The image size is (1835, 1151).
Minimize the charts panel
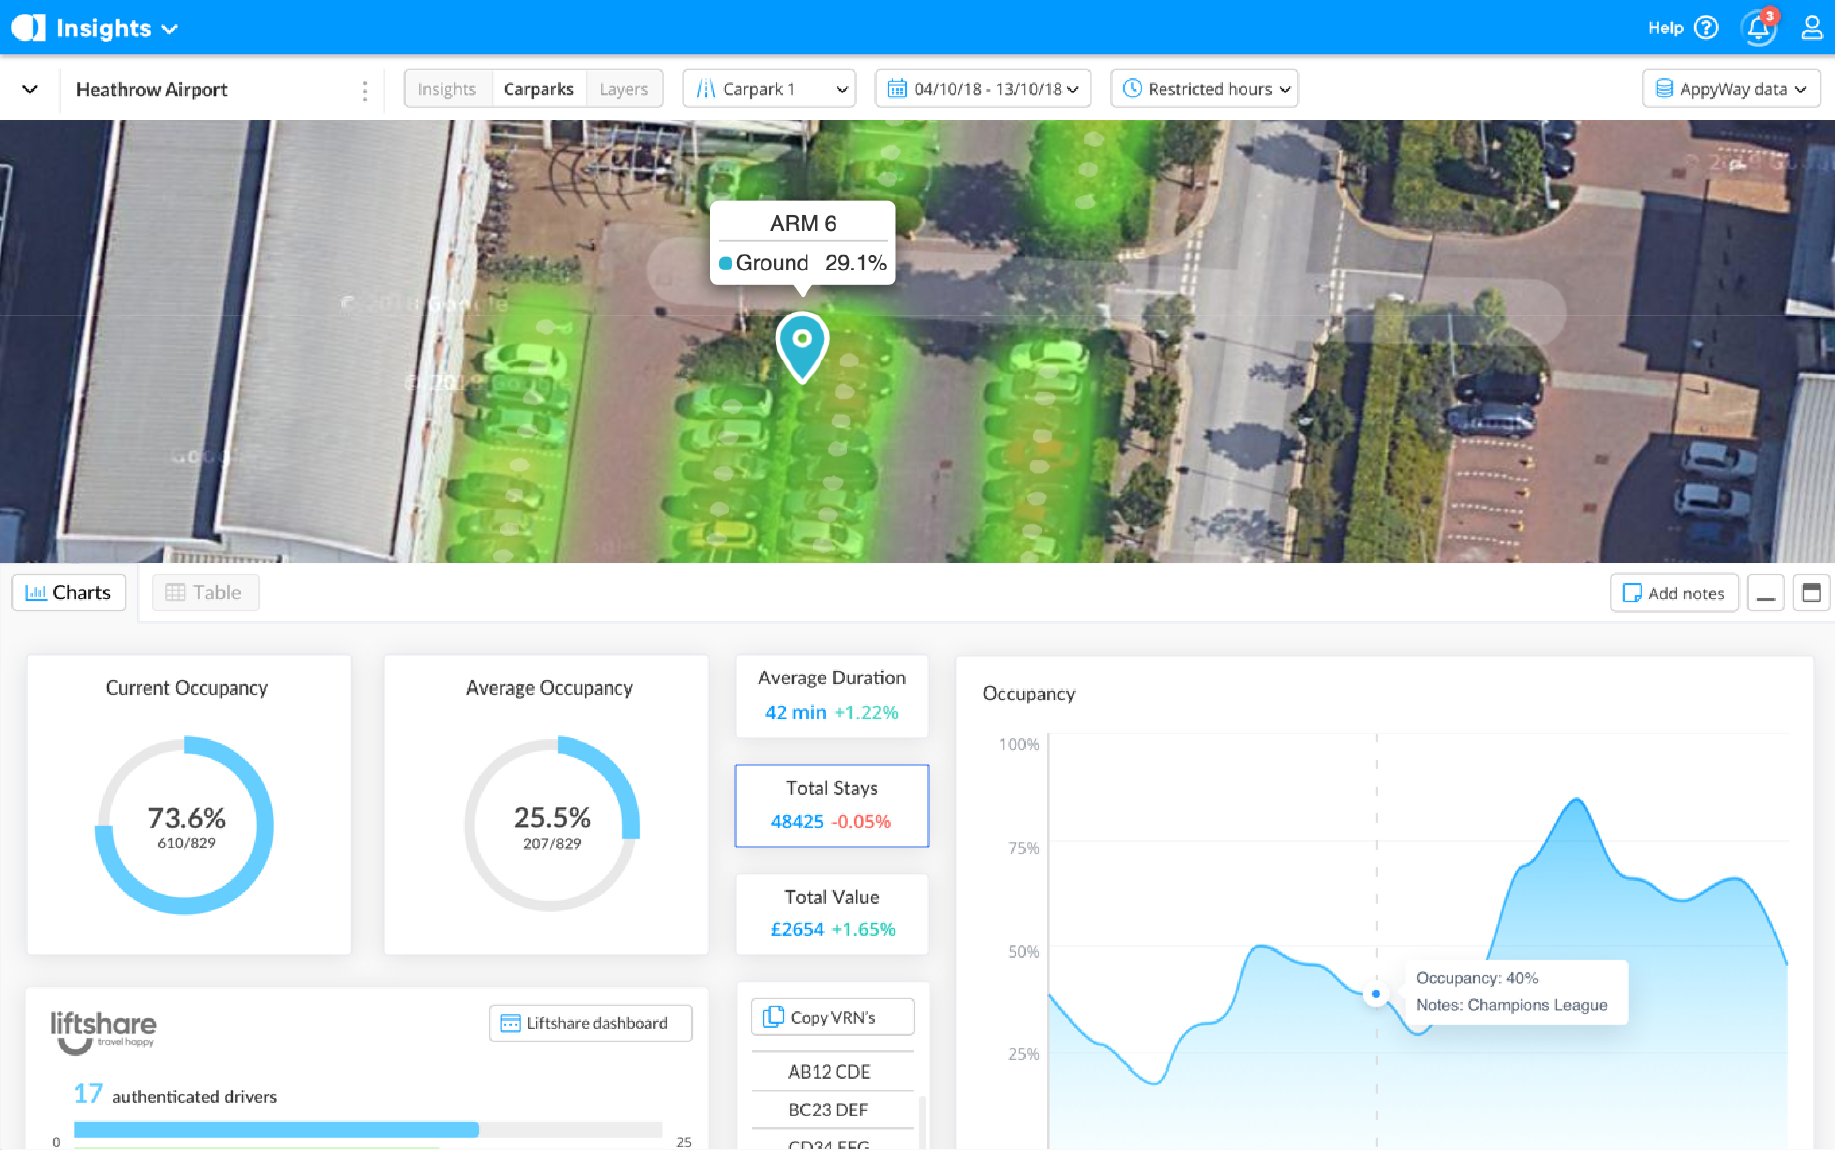[1766, 593]
